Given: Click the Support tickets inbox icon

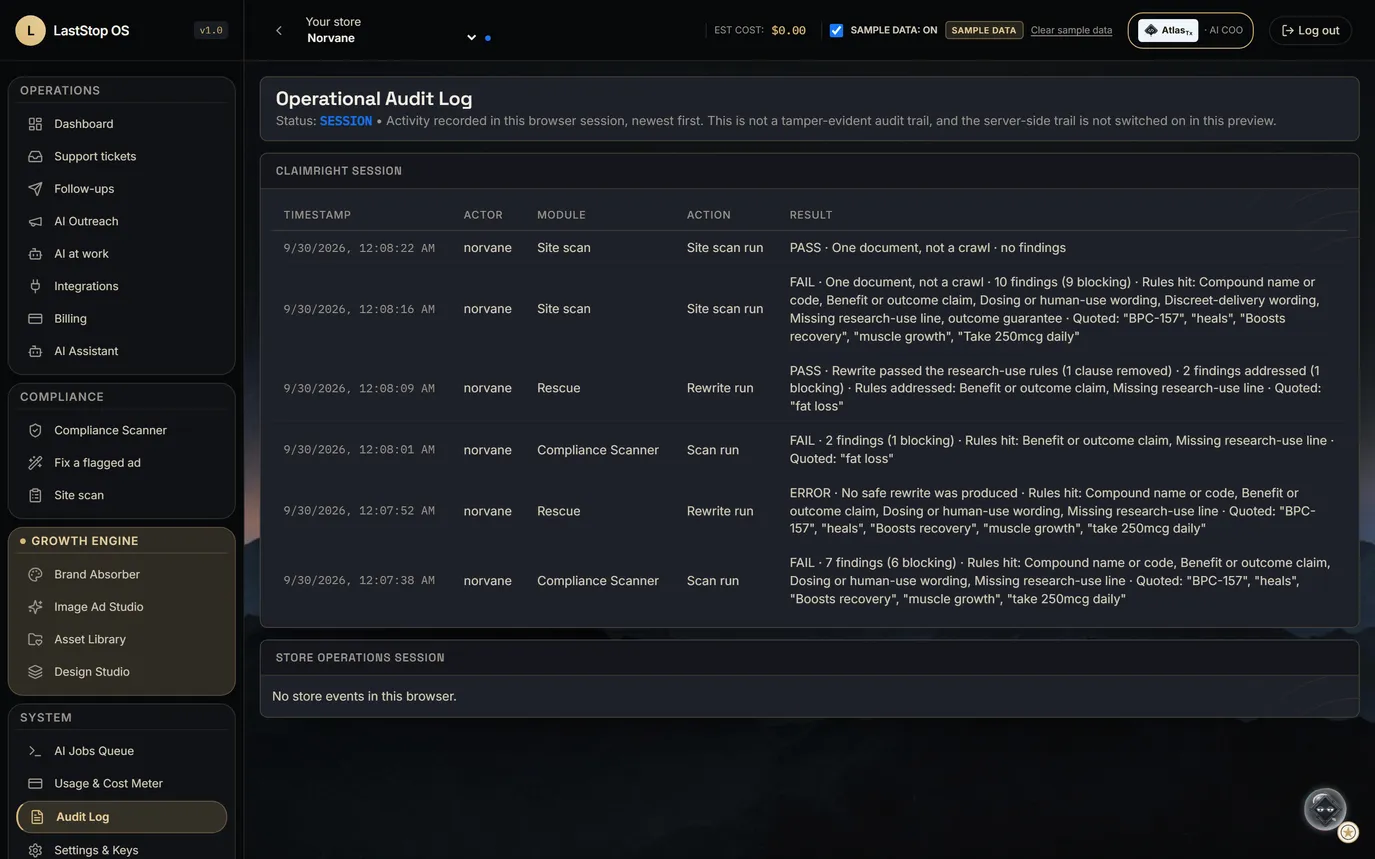Looking at the screenshot, I should [x=35, y=156].
